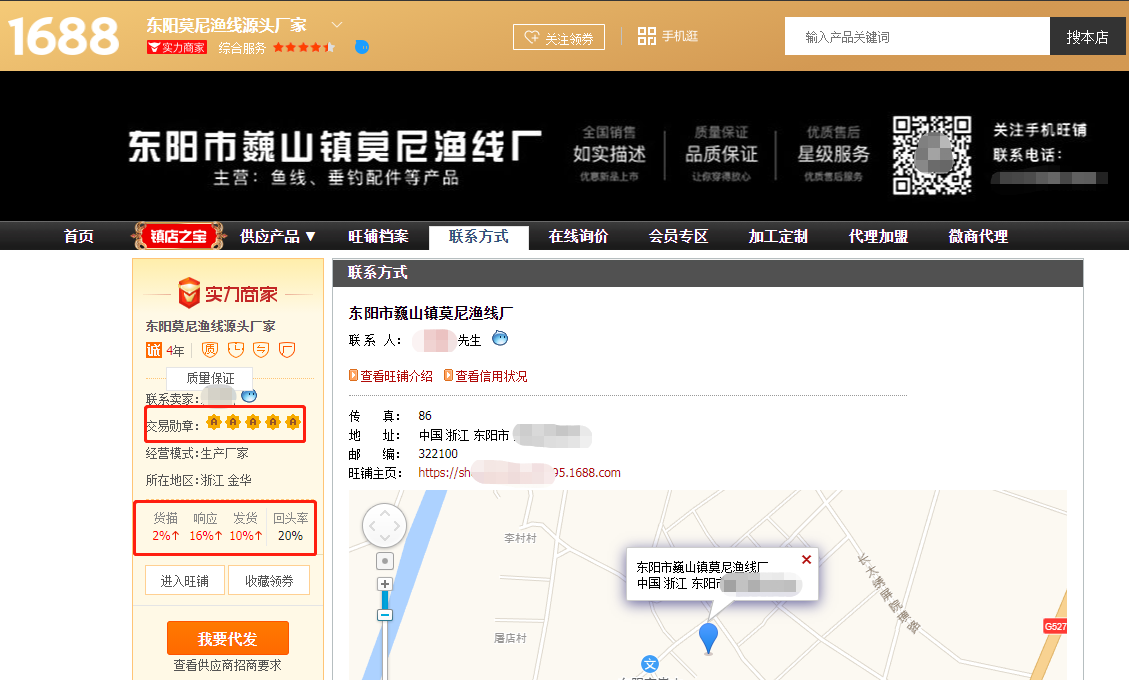Screen dimensions: 1129x680
Task: Click the 综合服务 star rating
Action: [304, 48]
